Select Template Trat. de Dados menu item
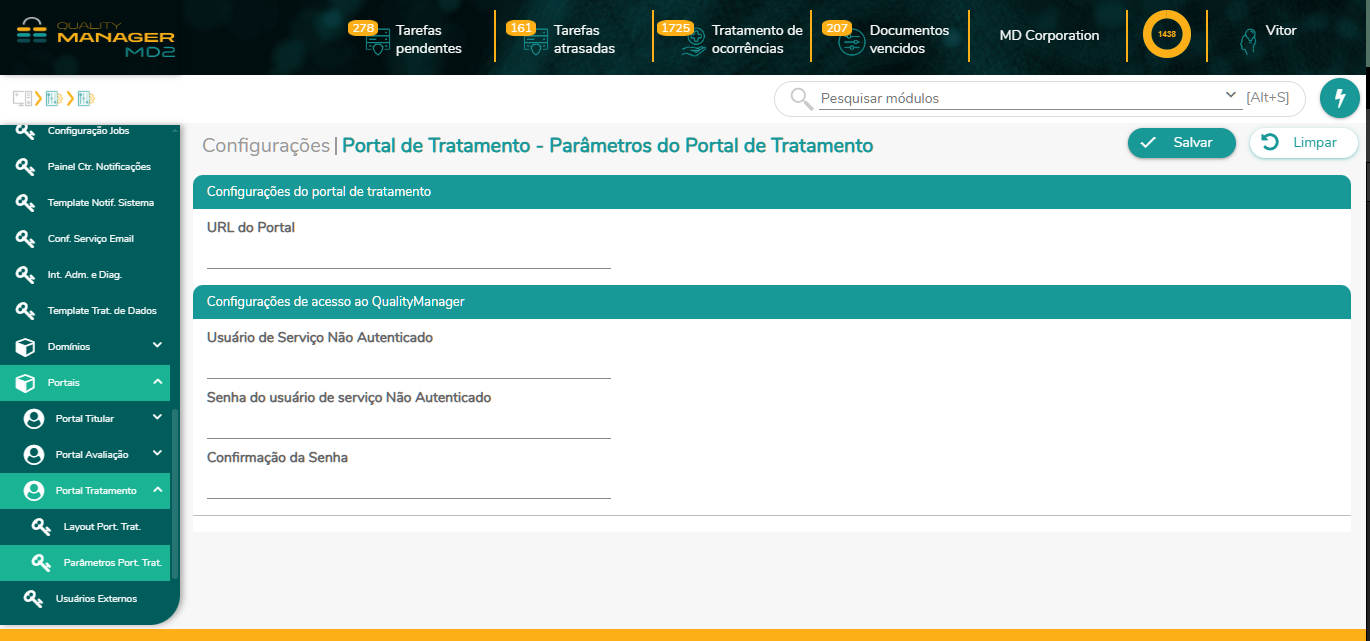The width and height of the screenshot is (1370, 641). [x=85, y=311]
